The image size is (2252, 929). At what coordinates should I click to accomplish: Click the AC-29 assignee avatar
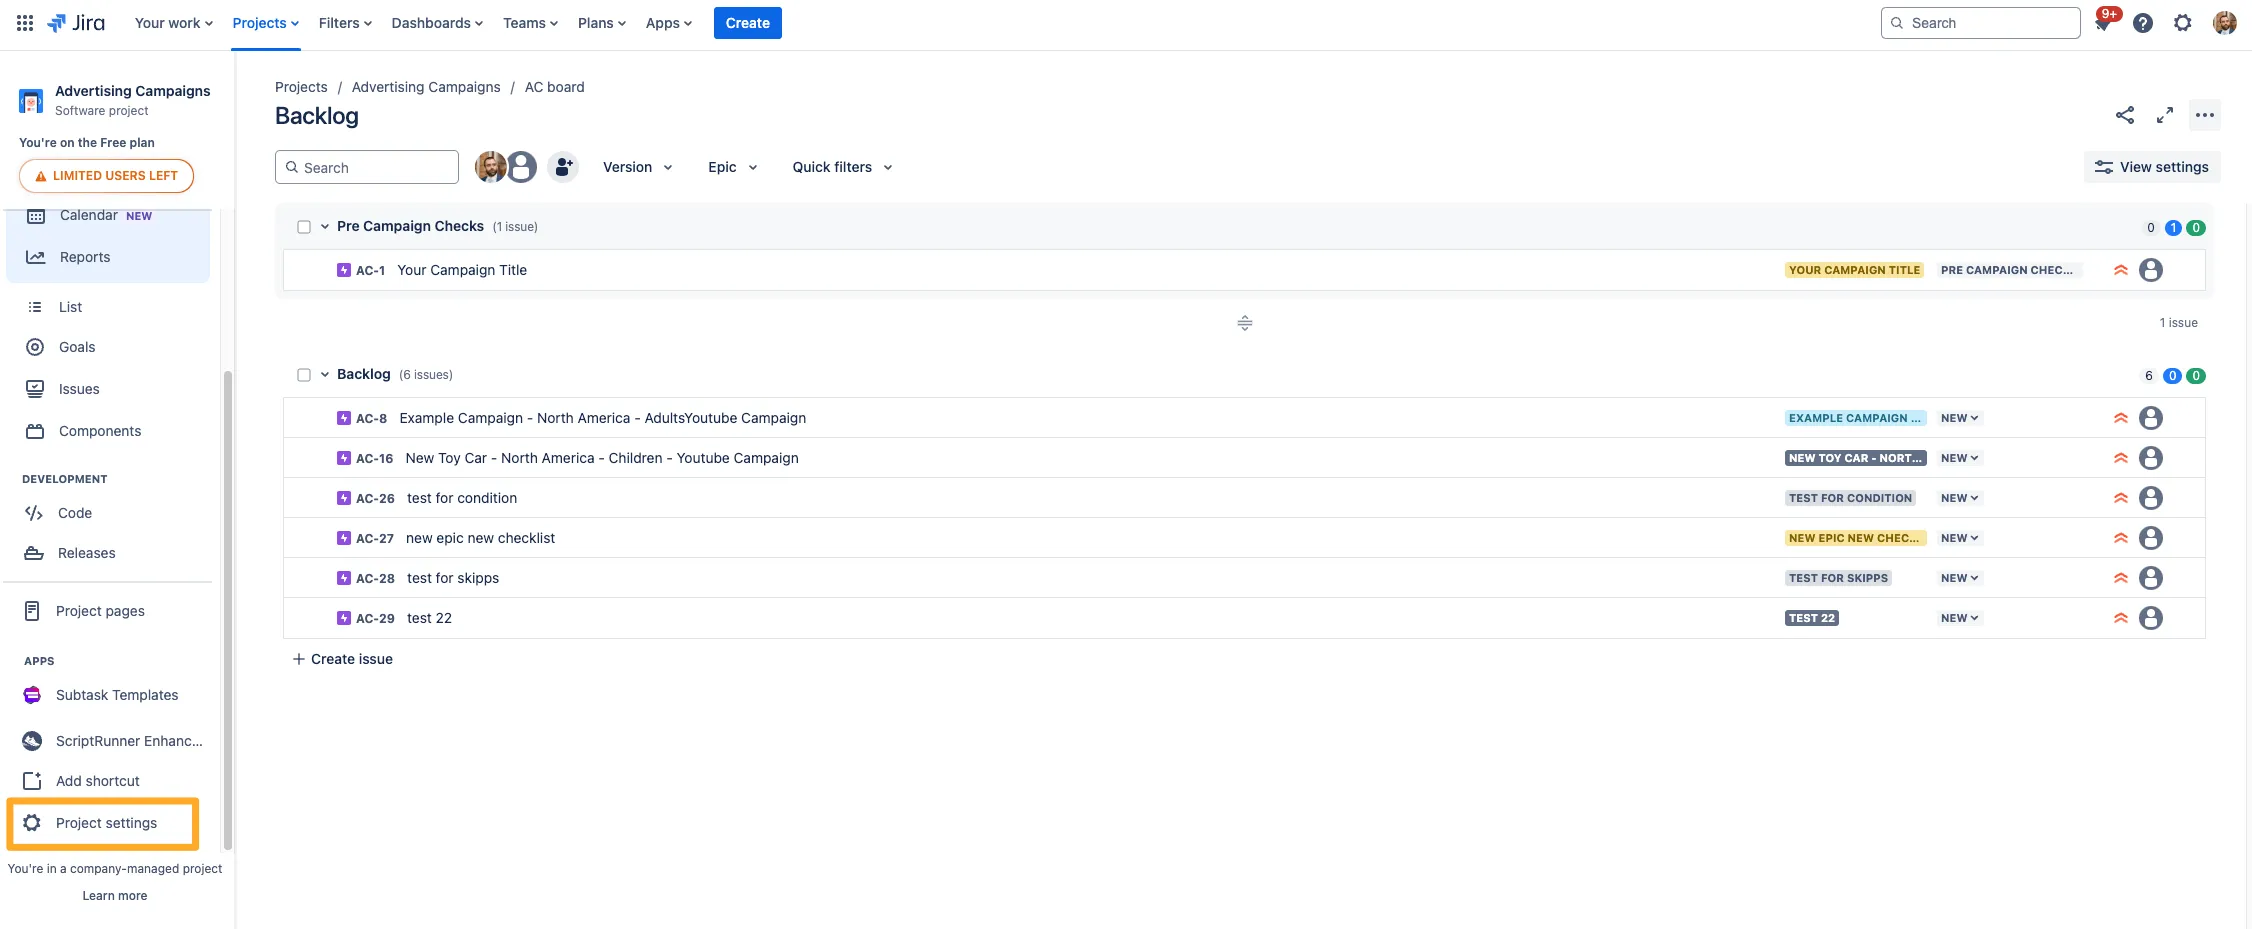click(2150, 618)
